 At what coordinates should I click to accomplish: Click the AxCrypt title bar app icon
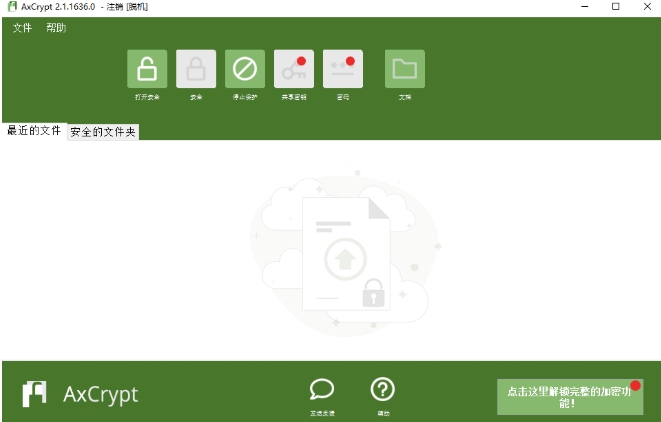11,7
